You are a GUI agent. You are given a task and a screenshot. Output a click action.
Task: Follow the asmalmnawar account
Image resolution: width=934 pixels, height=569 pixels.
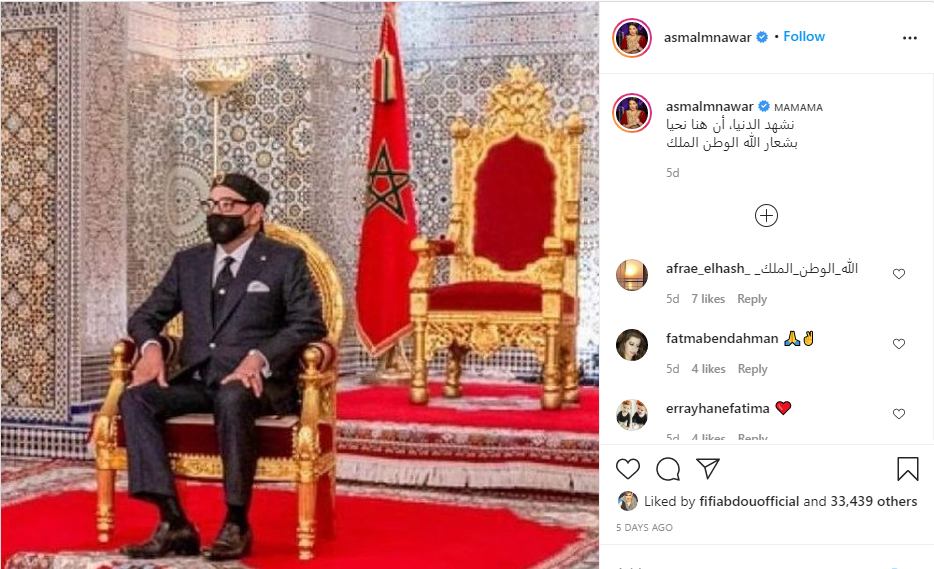click(x=804, y=36)
